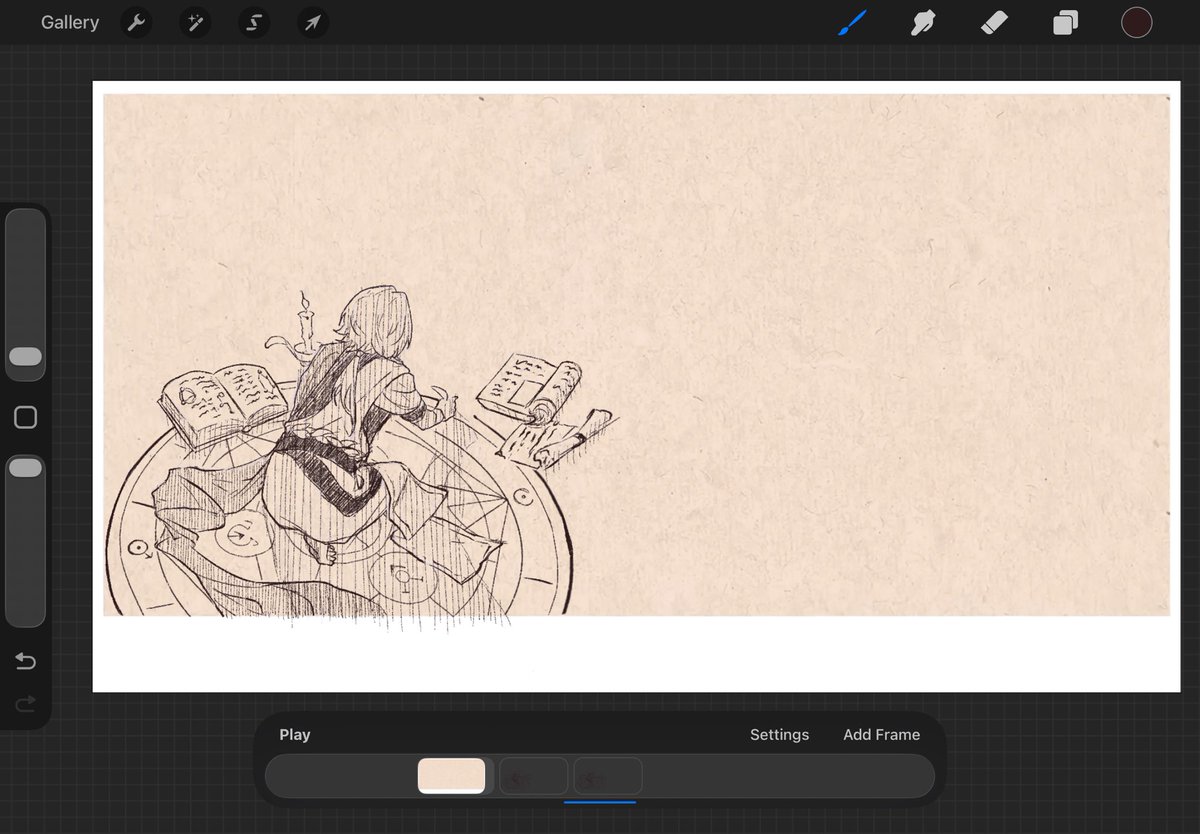The width and height of the screenshot is (1200, 834).
Task: Undo the last action
Action: (x=25, y=661)
